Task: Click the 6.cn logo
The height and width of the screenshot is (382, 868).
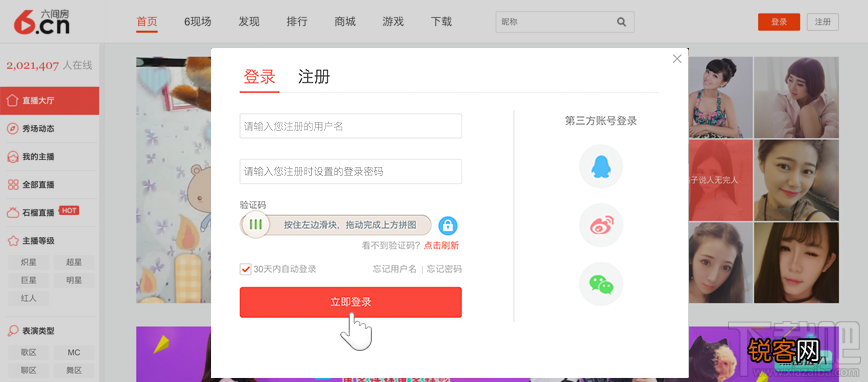Action: pyautogui.click(x=42, y=22)
